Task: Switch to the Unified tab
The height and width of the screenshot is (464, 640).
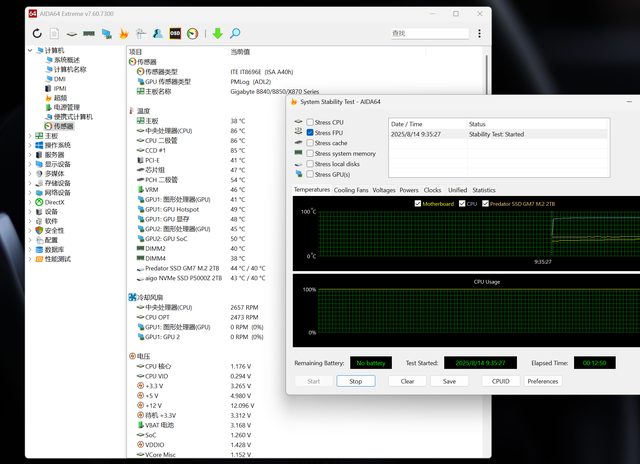Action: click(x=458, y=190)
